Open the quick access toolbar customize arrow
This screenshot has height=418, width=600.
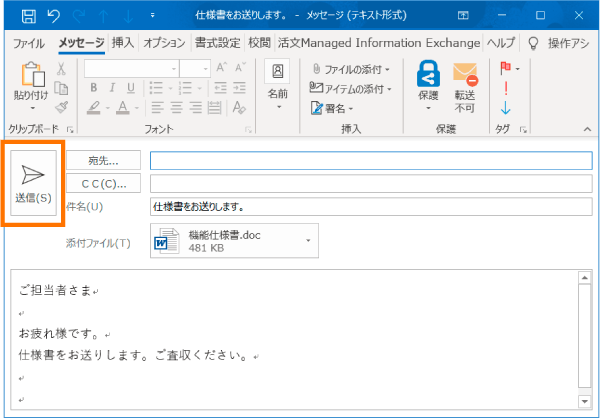tap(153, 16)
